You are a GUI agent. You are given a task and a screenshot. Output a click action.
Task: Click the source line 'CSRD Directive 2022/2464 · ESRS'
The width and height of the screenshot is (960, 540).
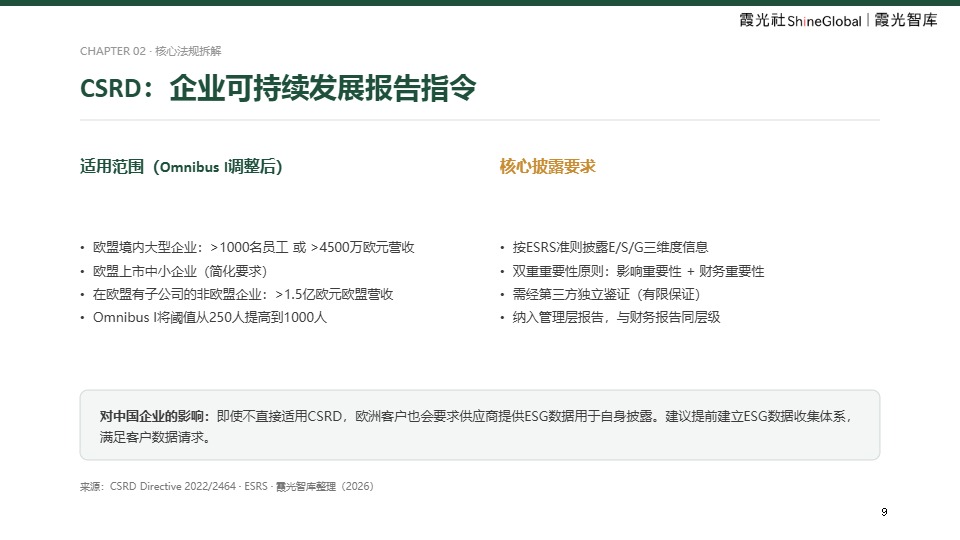(x=189, y=486)
